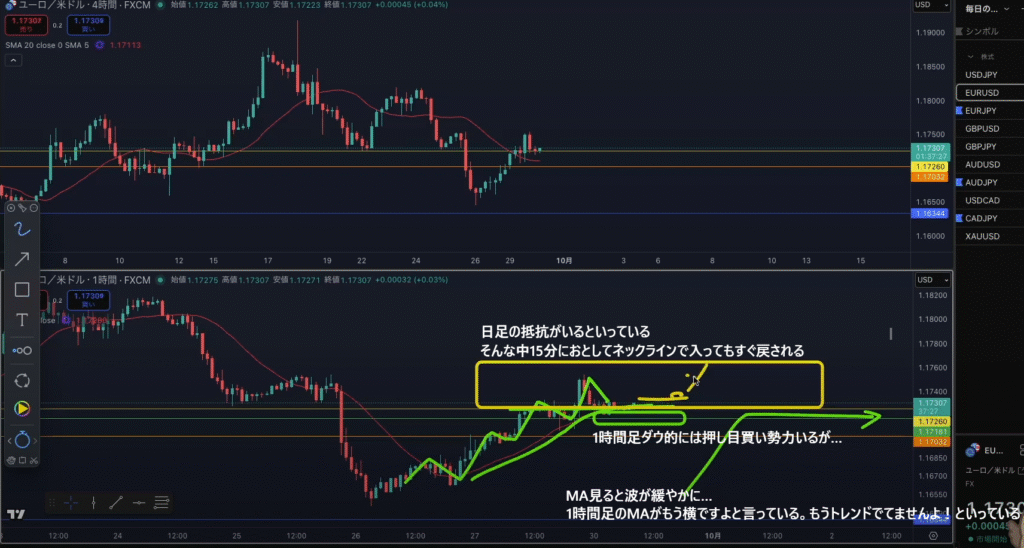Collapse the stocks section in the watchlist
This screenshot has width=1024, height=548.
tap(970, 57)
